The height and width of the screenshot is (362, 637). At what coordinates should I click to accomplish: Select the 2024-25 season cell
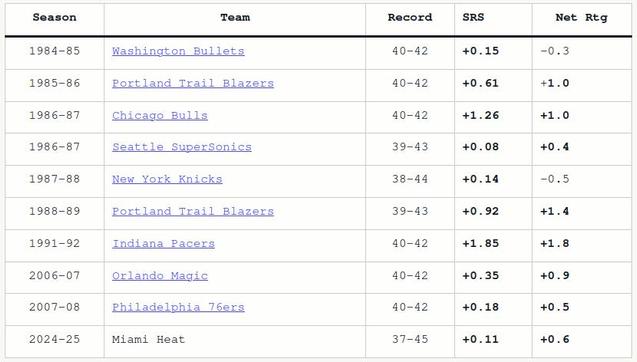54,339
